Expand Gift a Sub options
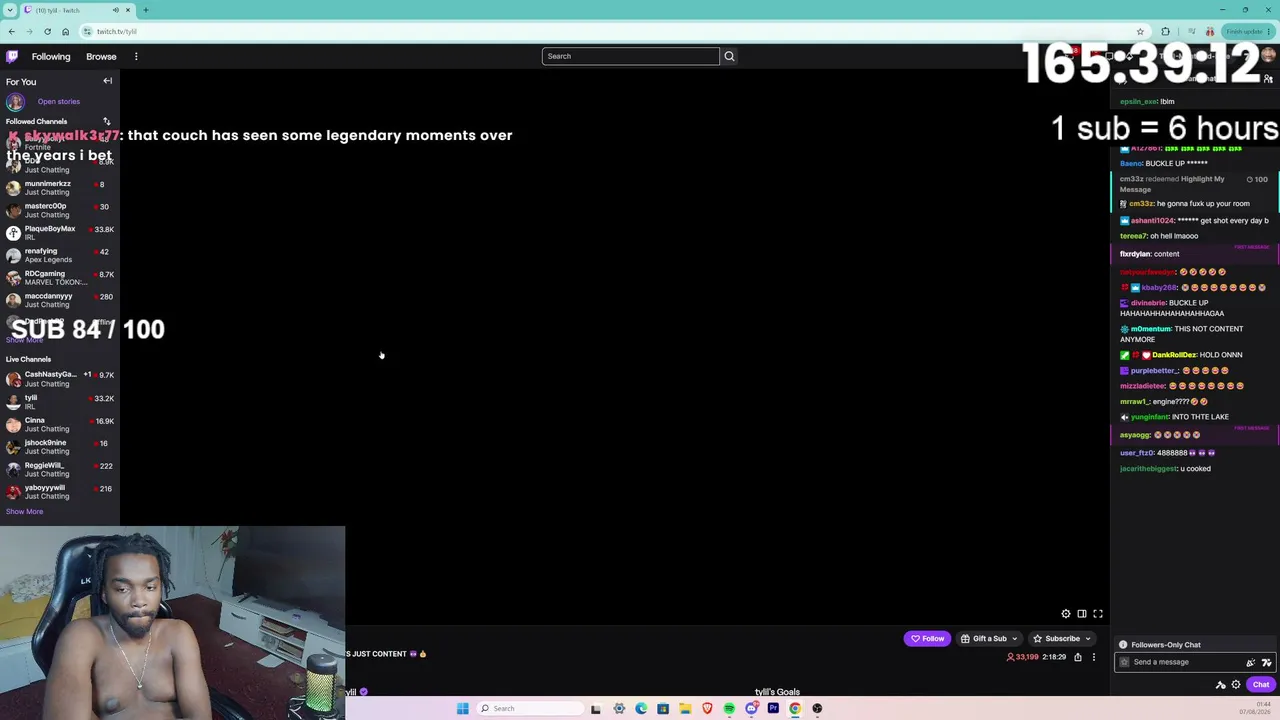 (x=1014, y=639)
